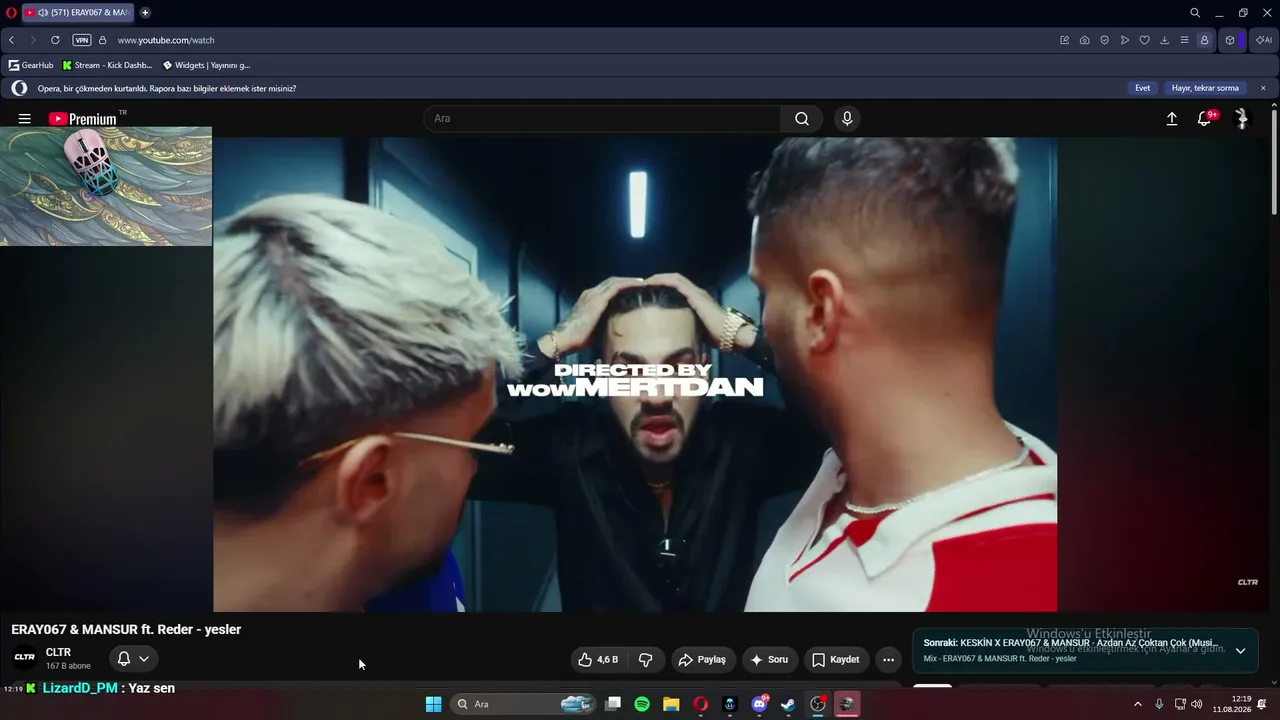Open the GearHub bookmark
The width and height of the screenshot is (1280, 720).
click(x=31, y=65)
